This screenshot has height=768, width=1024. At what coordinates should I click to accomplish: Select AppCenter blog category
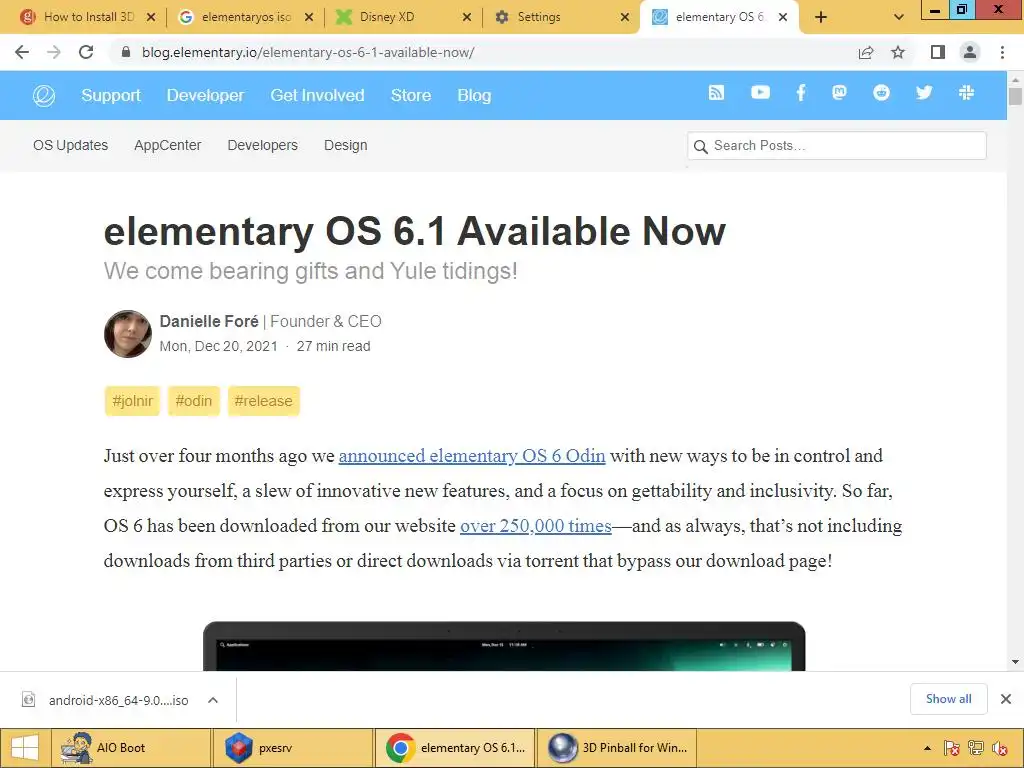168,145
